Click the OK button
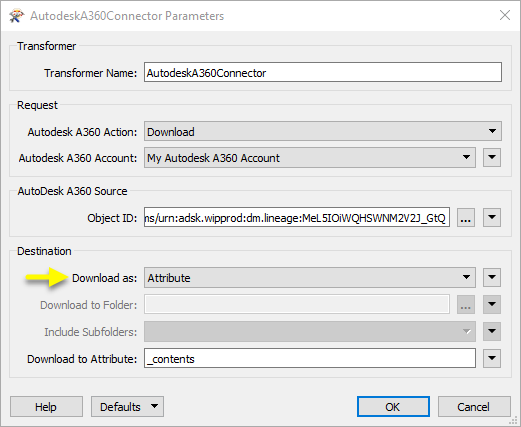521x427 pixels. point(393,407)
